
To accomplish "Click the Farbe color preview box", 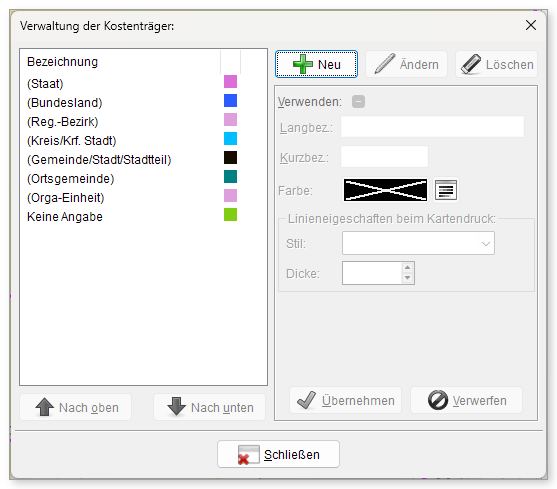I will 385,190.
